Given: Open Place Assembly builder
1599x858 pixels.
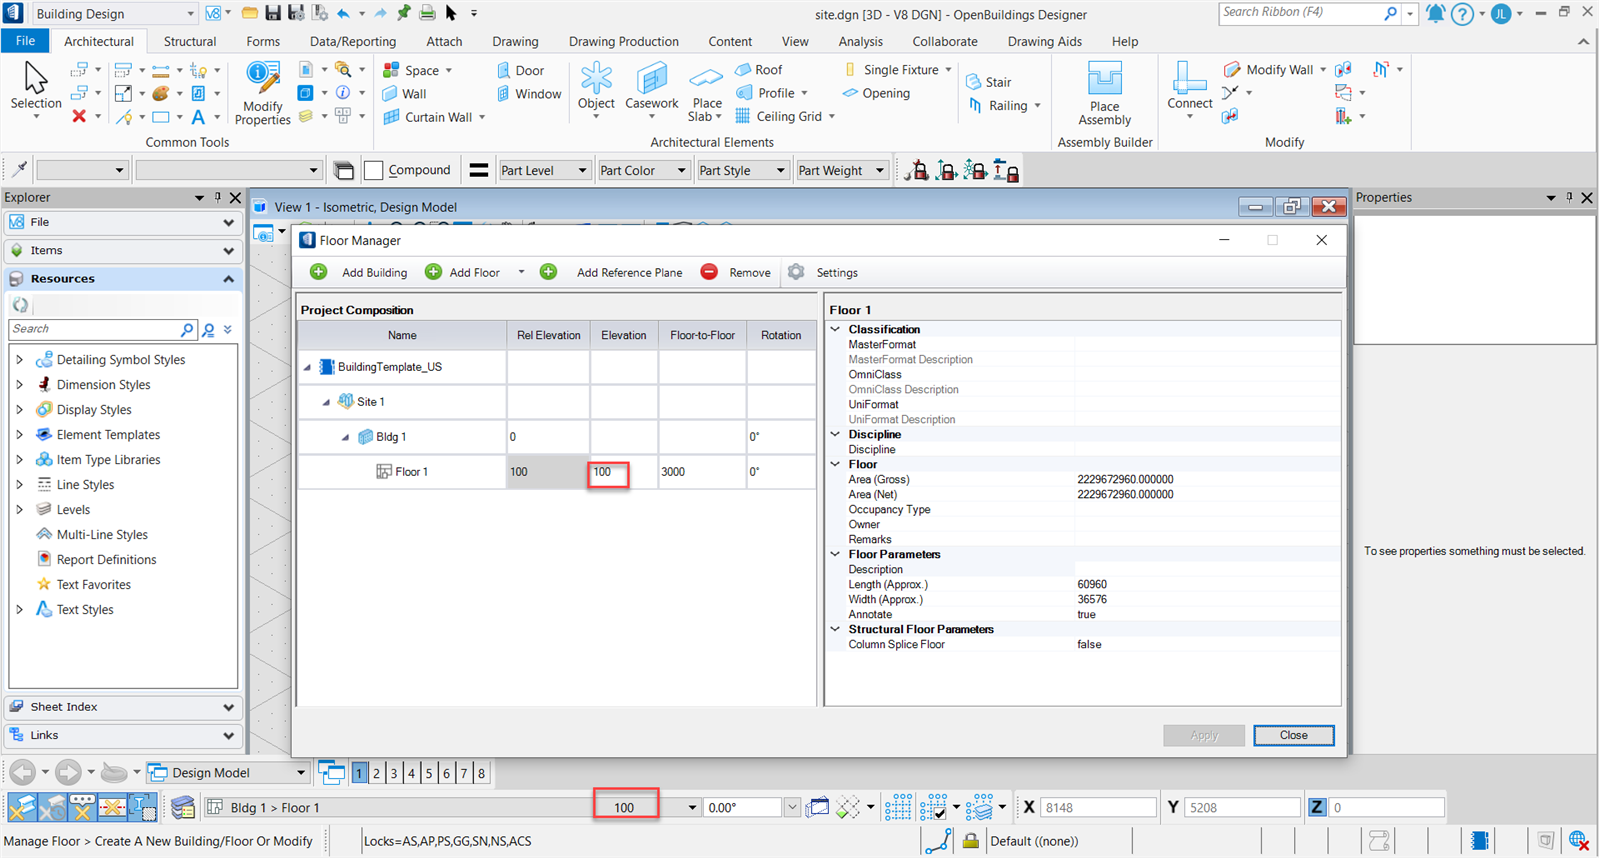Looking at the screenshot, I should click(1104, 93).
